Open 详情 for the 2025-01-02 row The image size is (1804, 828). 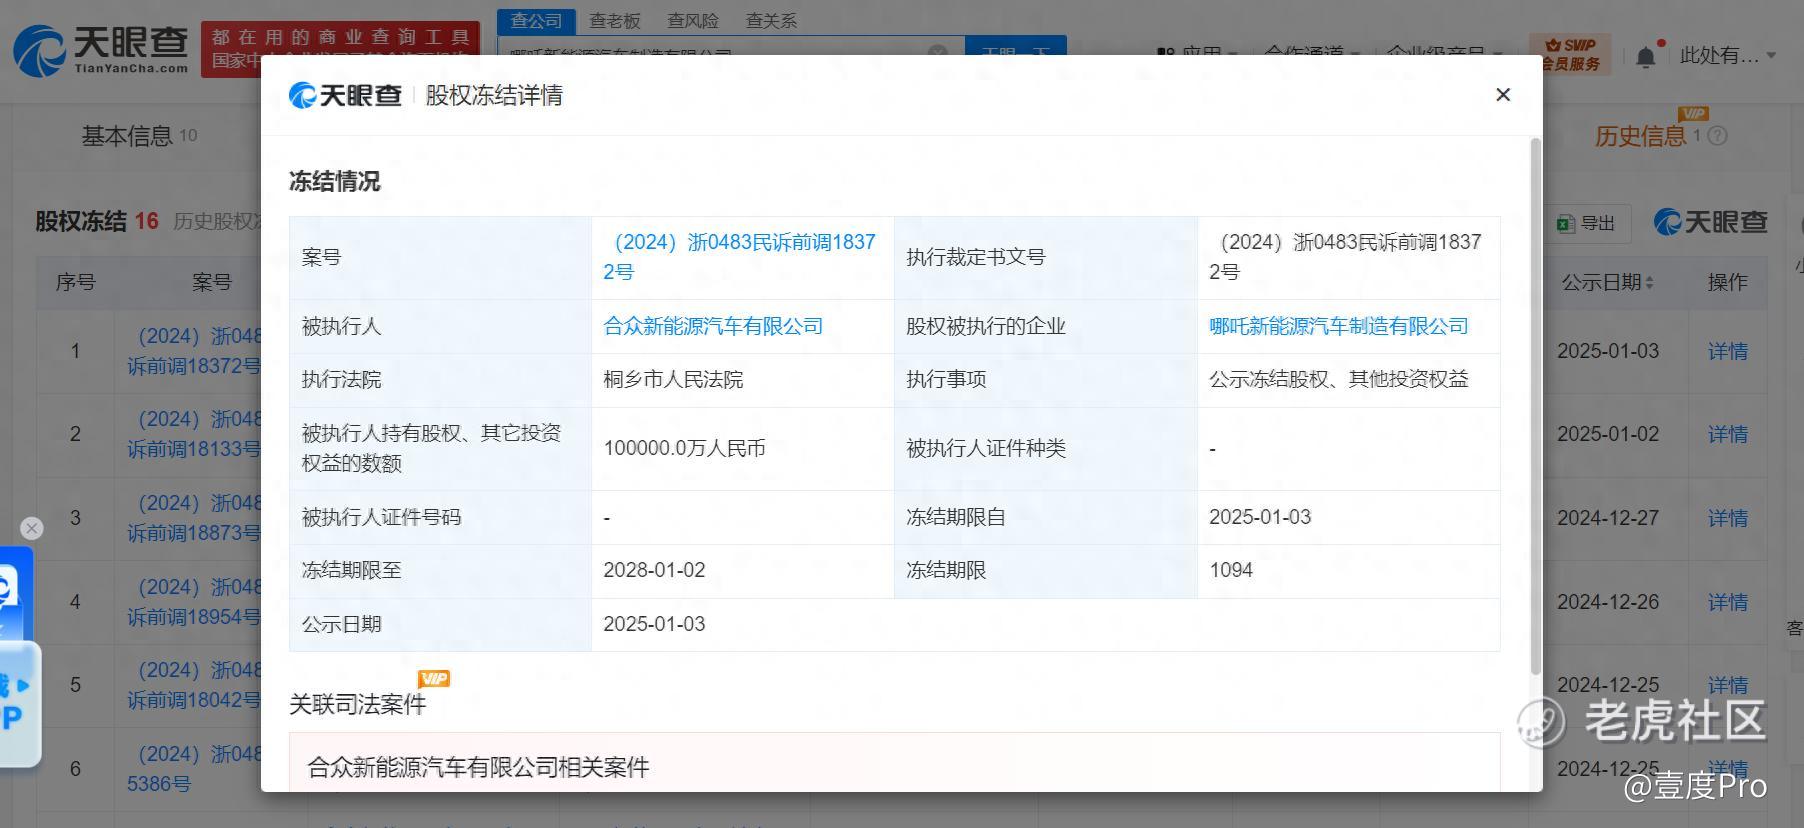tap(1728, 434)
